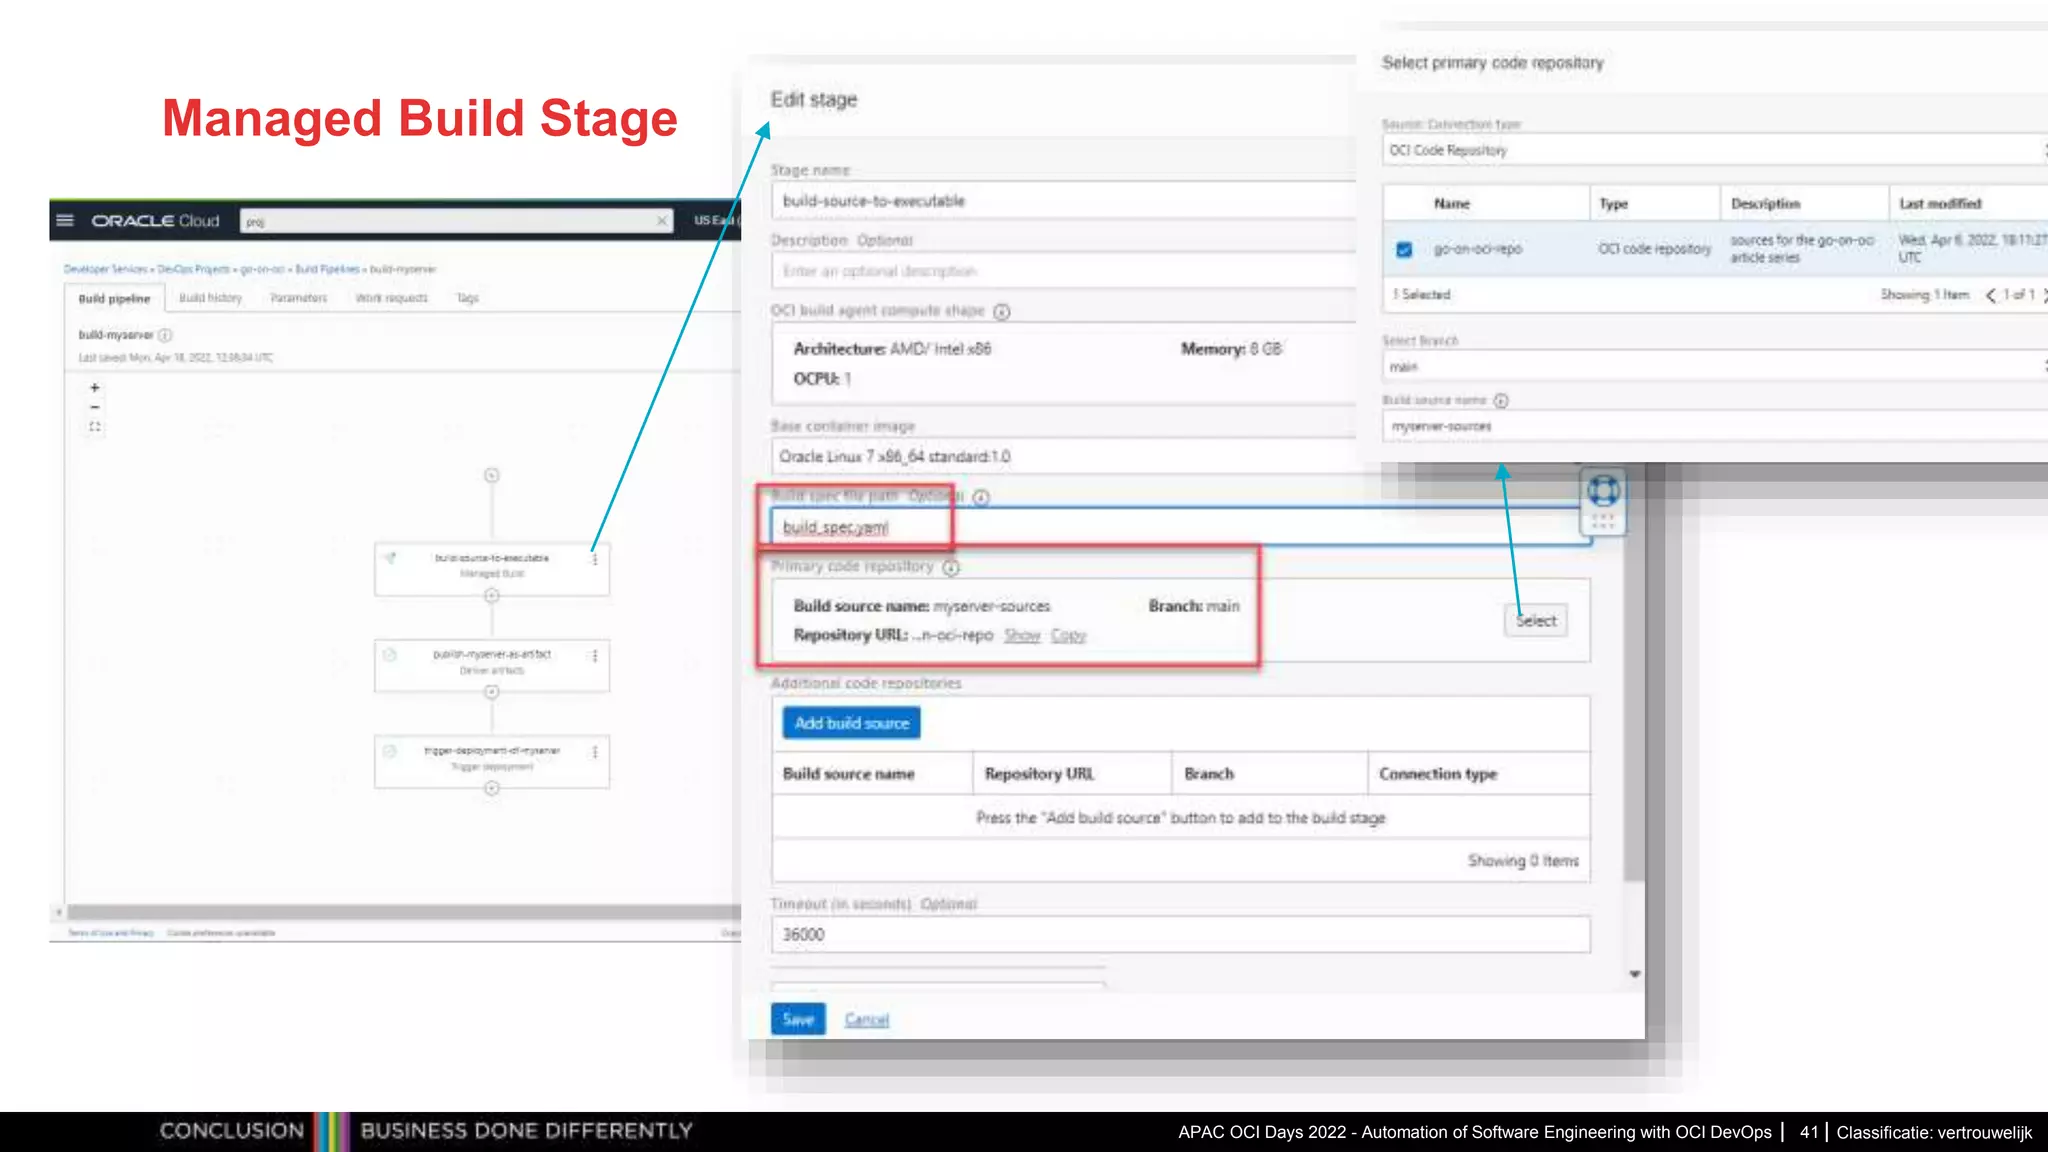Clear the Oracle Cloud search box
This screenshot has height=1152, width=2048.
(661, 220)
